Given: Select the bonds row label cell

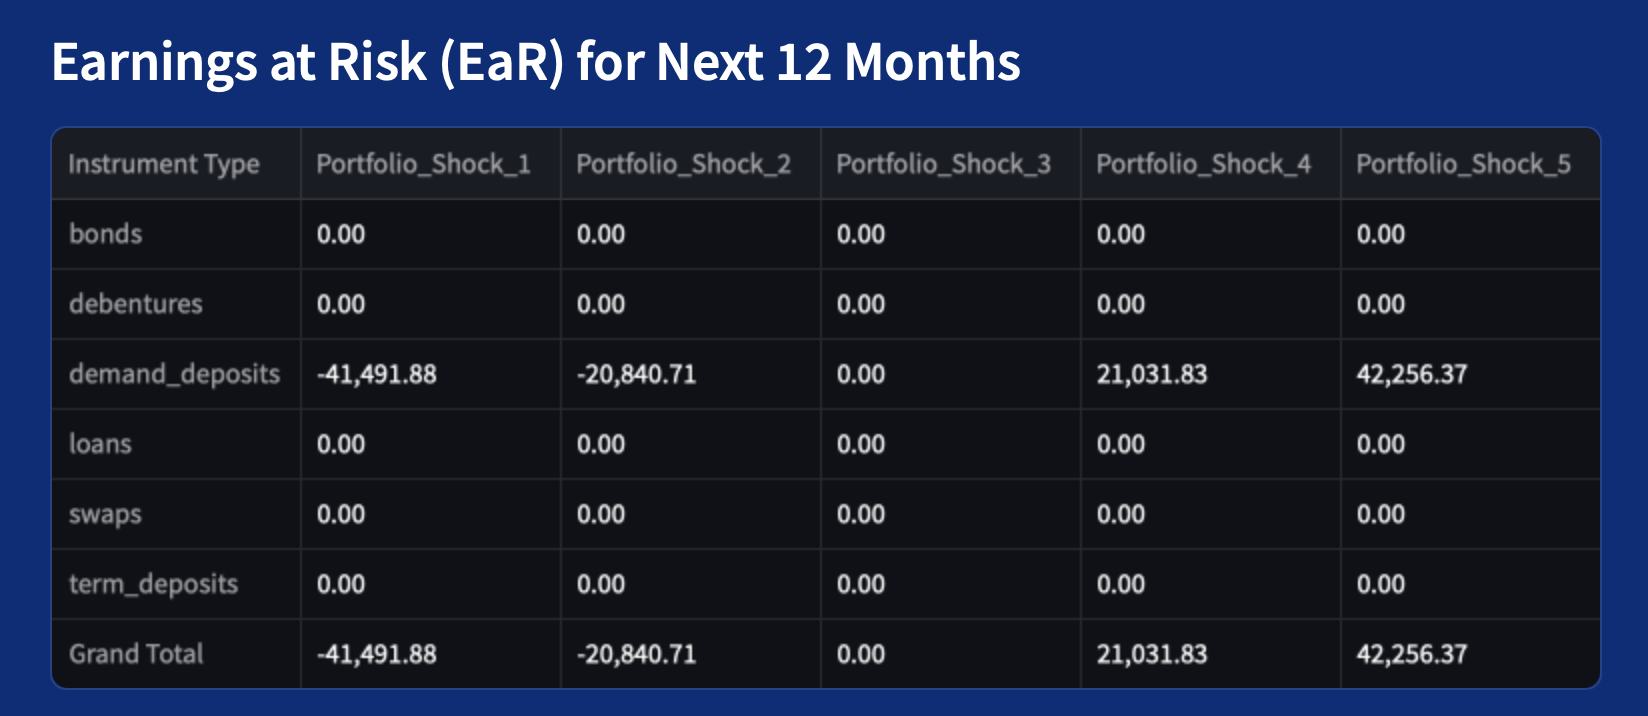Looking at the screenshot, I should (106, 234).
